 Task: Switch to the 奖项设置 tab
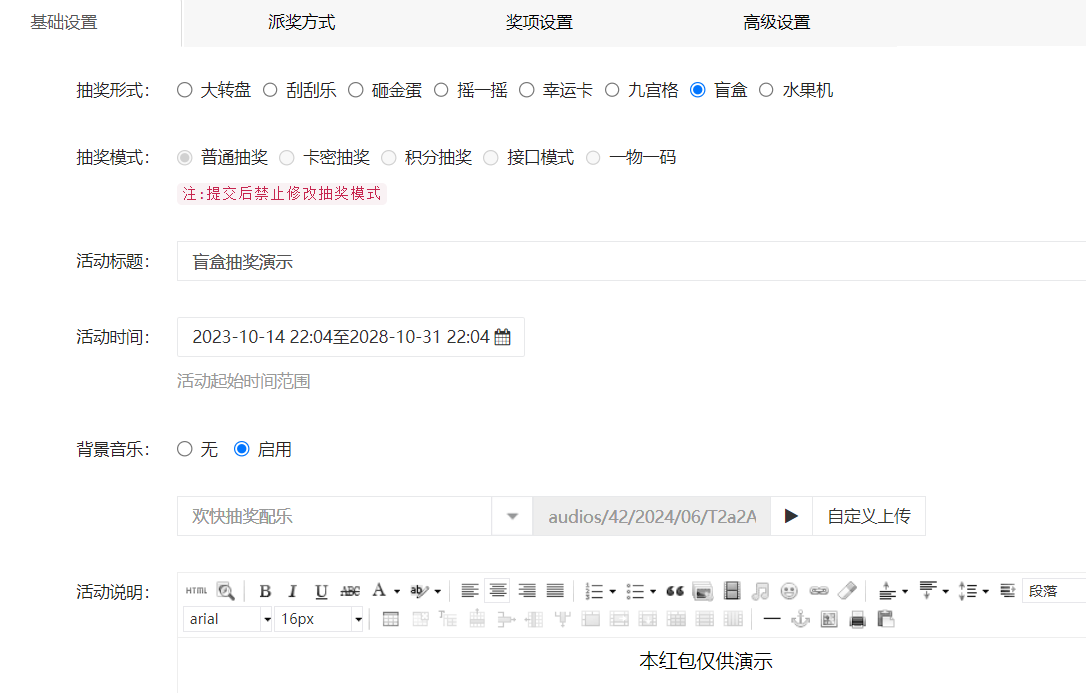tap(539, 23)
